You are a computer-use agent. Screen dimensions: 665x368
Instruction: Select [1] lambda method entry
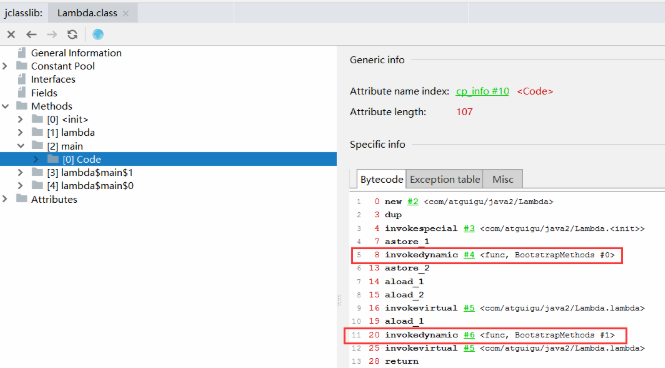click(x=71, y=133)
